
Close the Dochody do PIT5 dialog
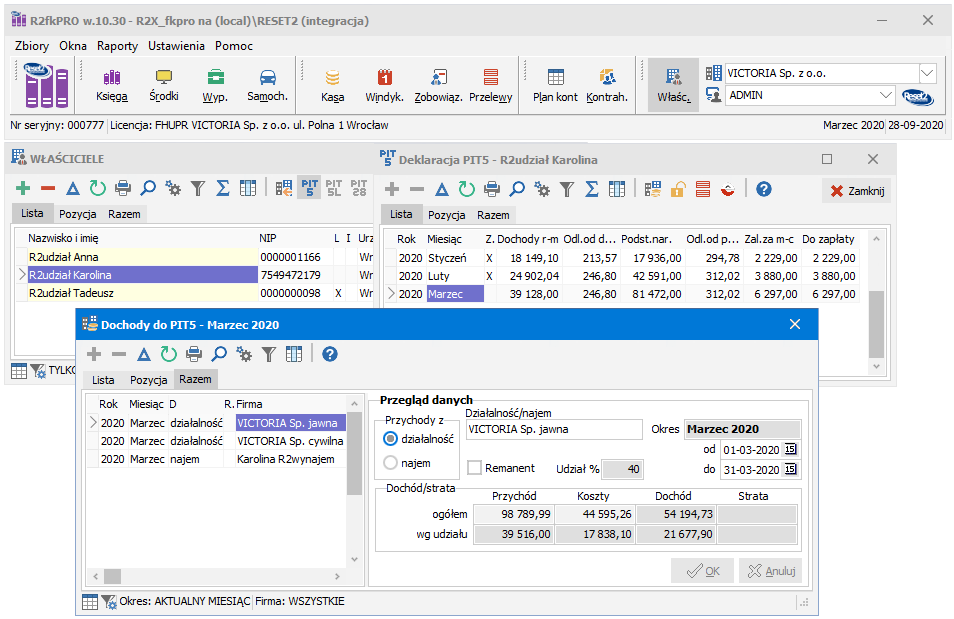795,324
